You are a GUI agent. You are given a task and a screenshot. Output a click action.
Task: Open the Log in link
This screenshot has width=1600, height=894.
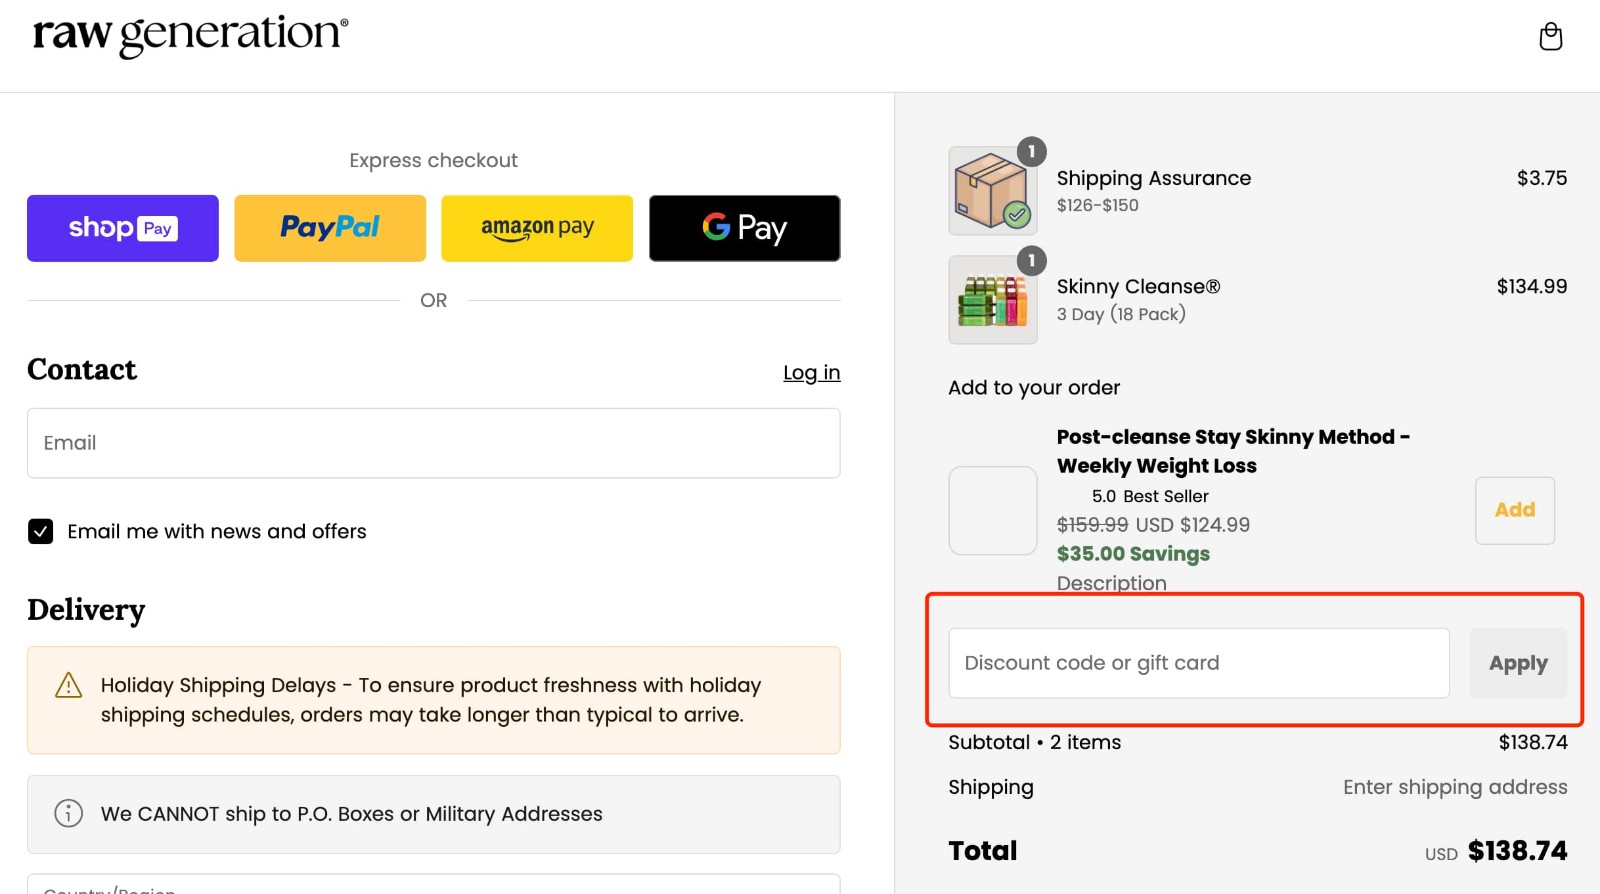coord(811,372)
